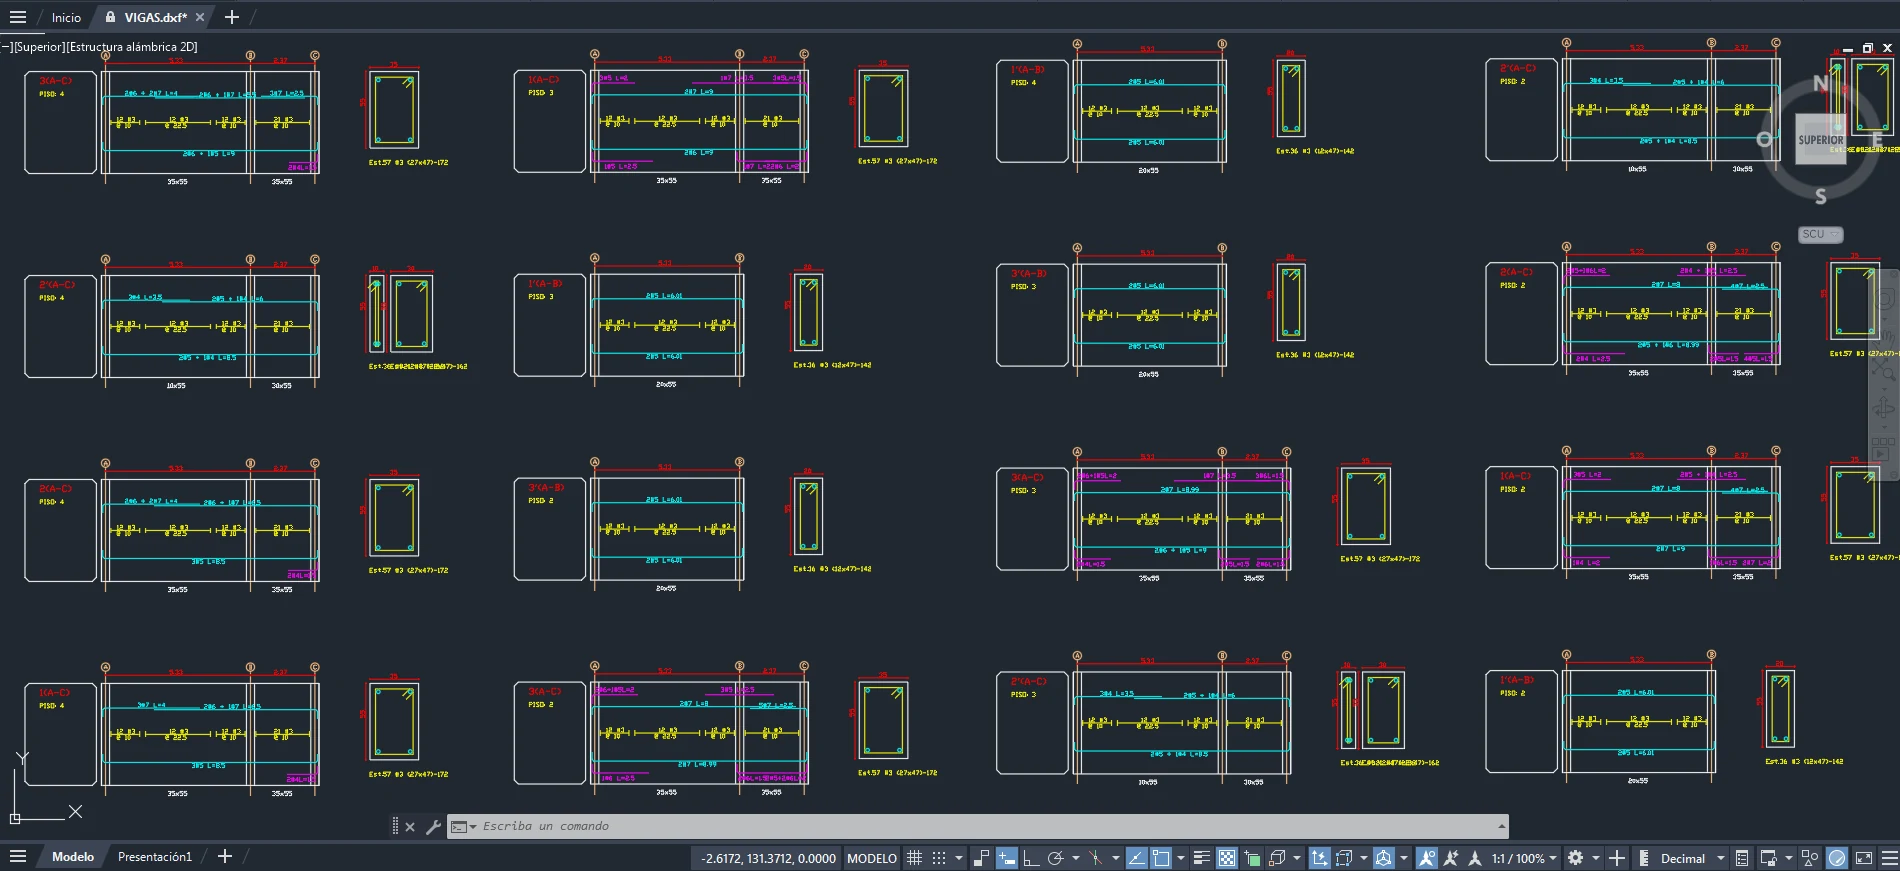Expand polar tracking angle dropdown arrow
The width and height of the screenshot is (1900, 871).
point(1076,858)
